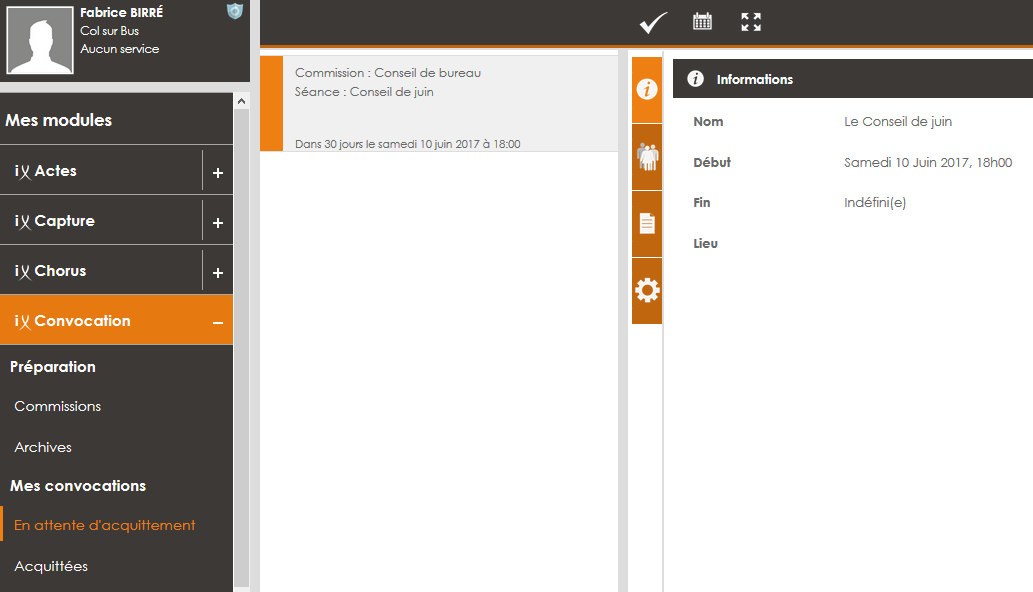Open the Chorus module
Image resolution: width=1033 pixels, height=592 pixels.
coord(100,271)
